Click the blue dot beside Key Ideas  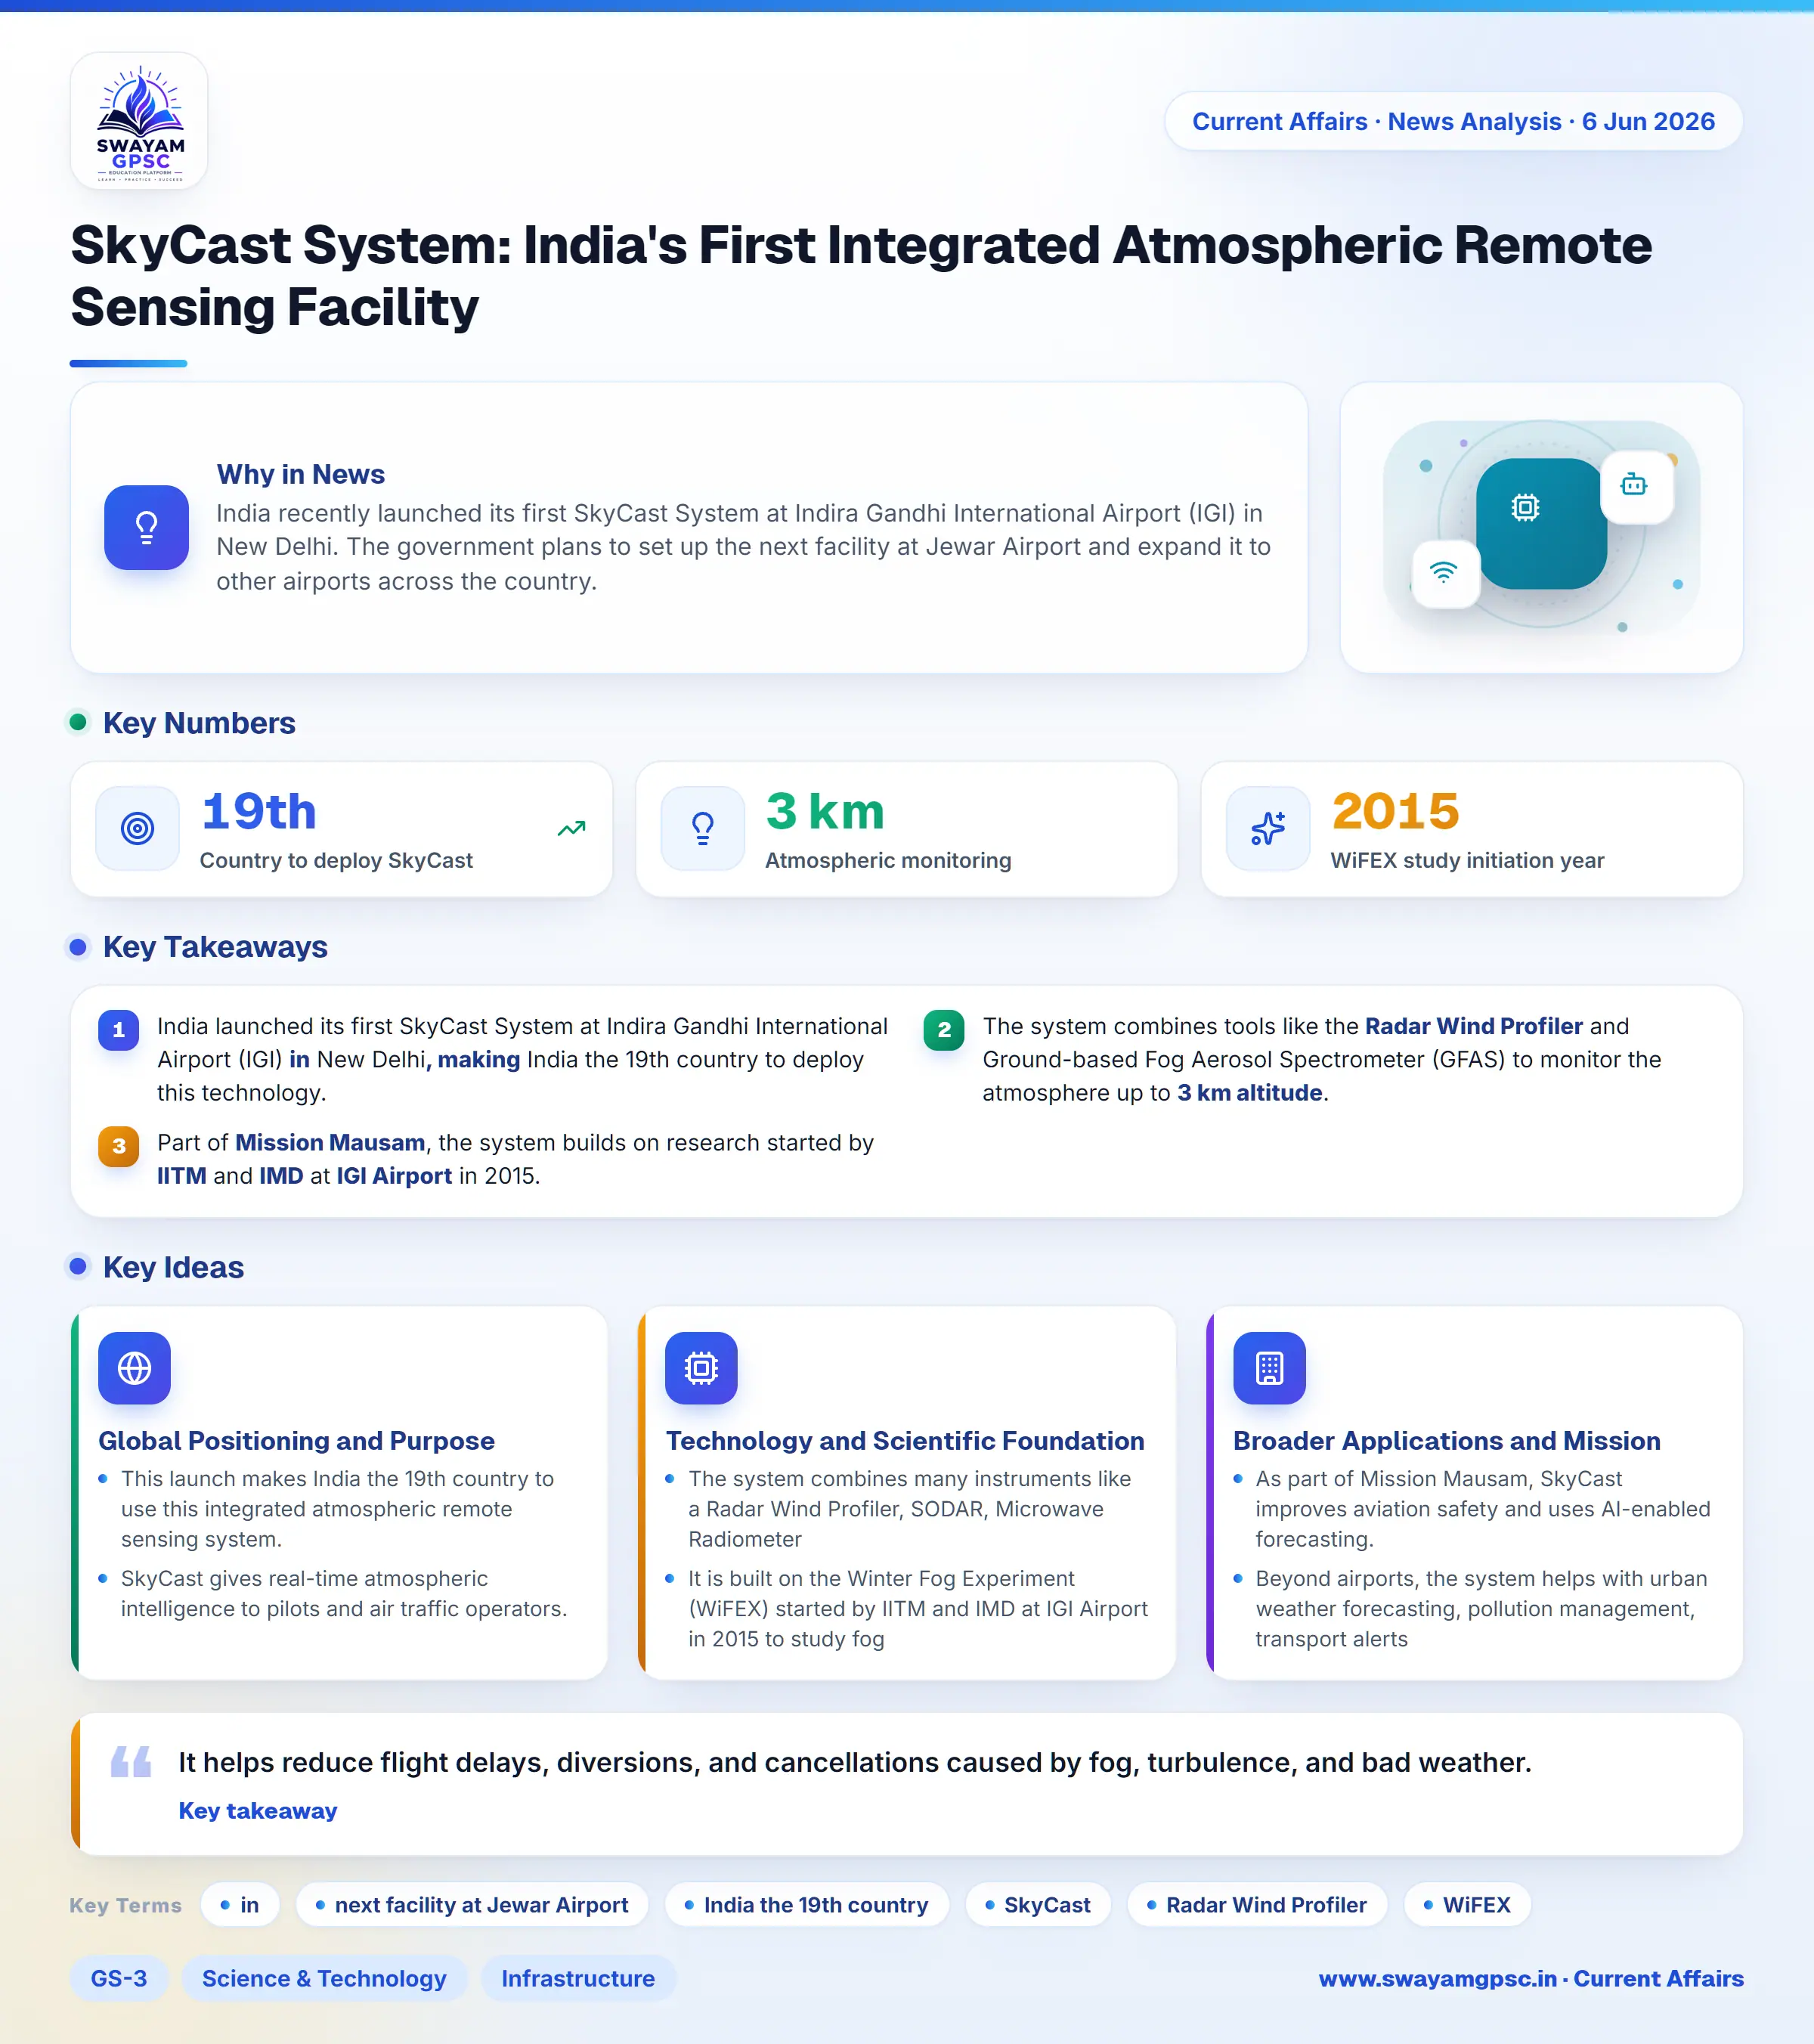[78, 1266]
